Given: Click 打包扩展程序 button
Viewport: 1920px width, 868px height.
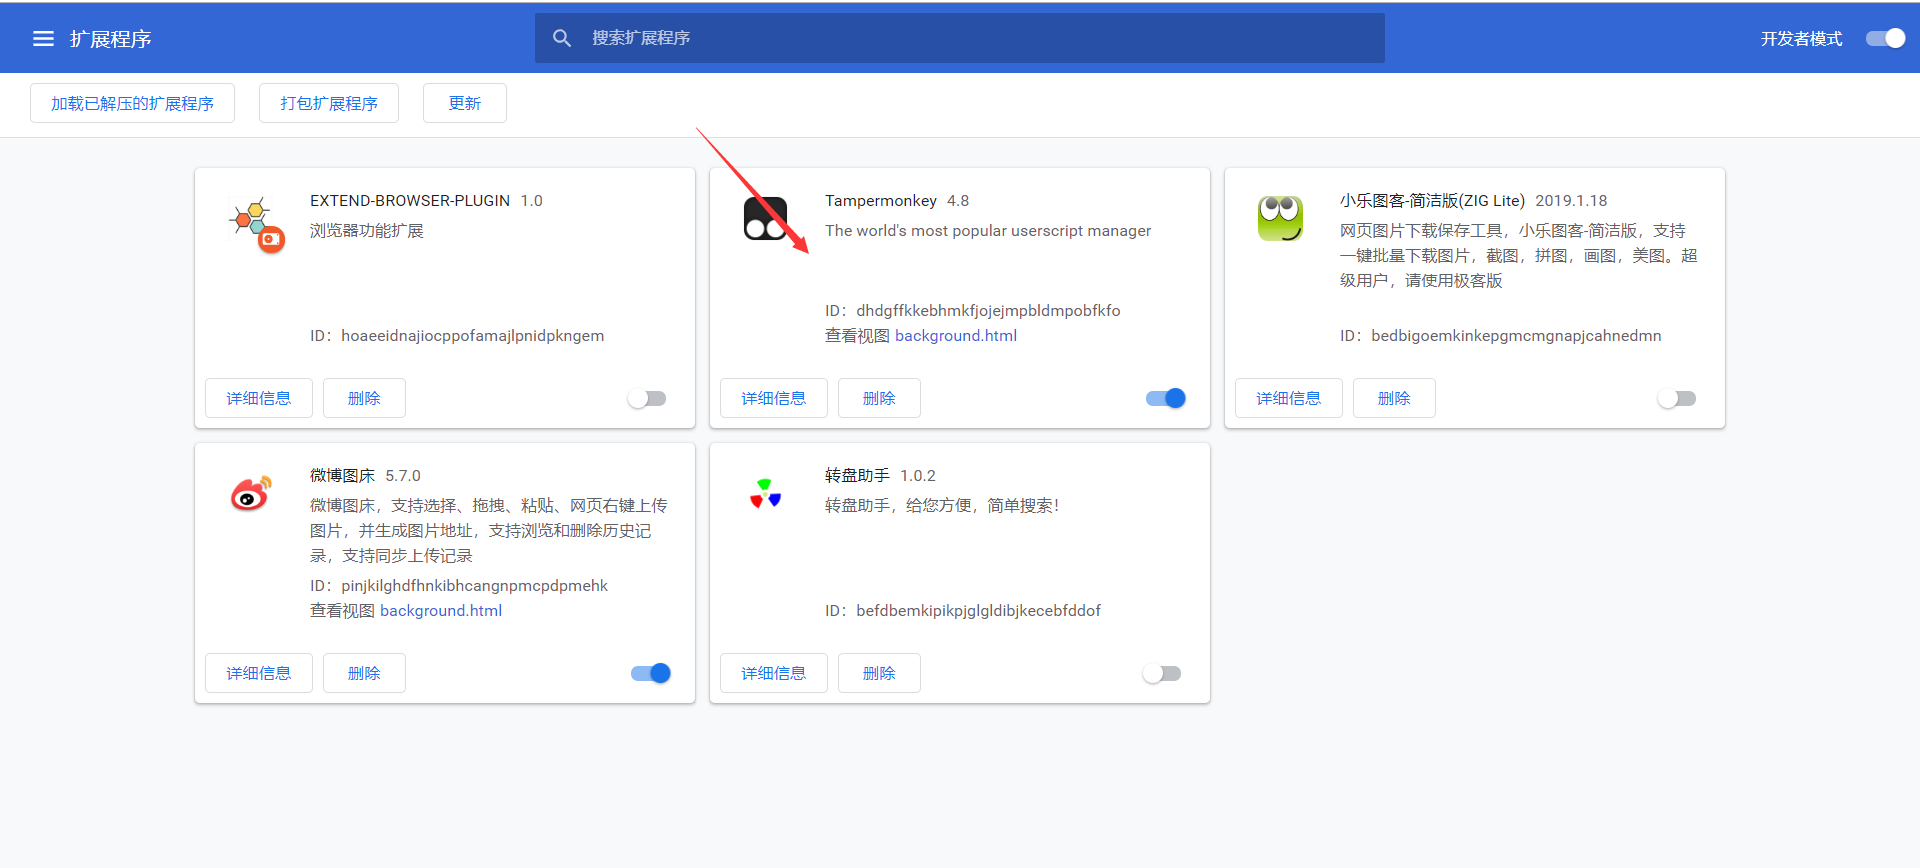Looking at the screenshot, I should (329, 103).
